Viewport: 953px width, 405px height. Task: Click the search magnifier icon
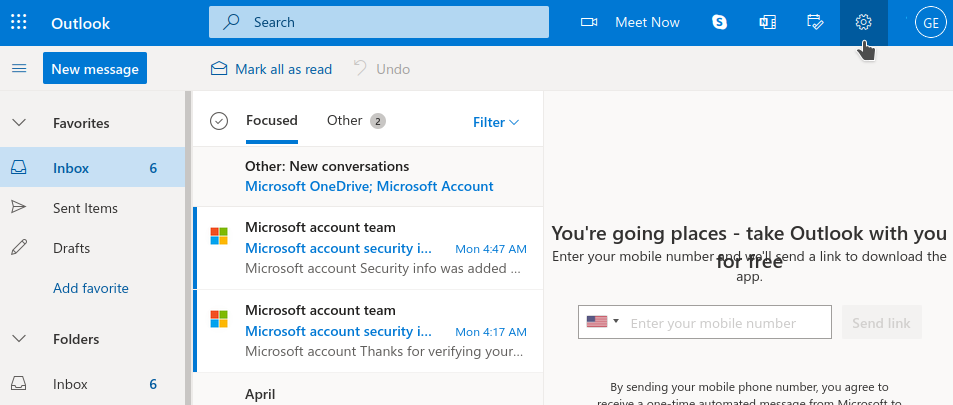pos(231,22)
